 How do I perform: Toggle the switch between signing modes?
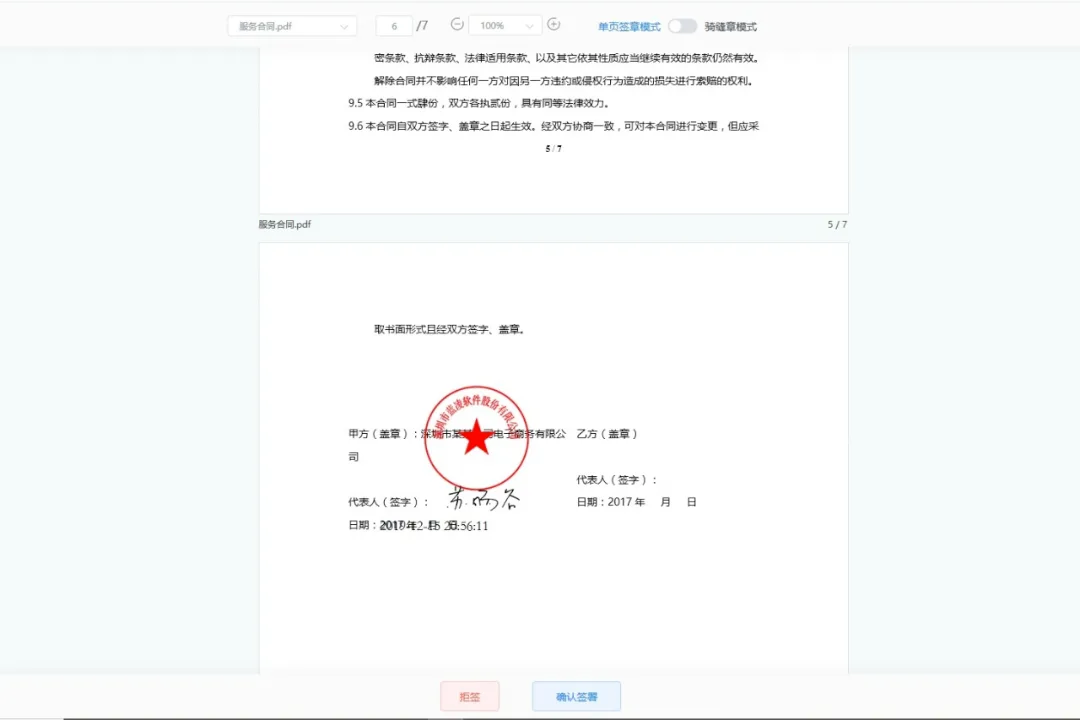tap(683, 25)
